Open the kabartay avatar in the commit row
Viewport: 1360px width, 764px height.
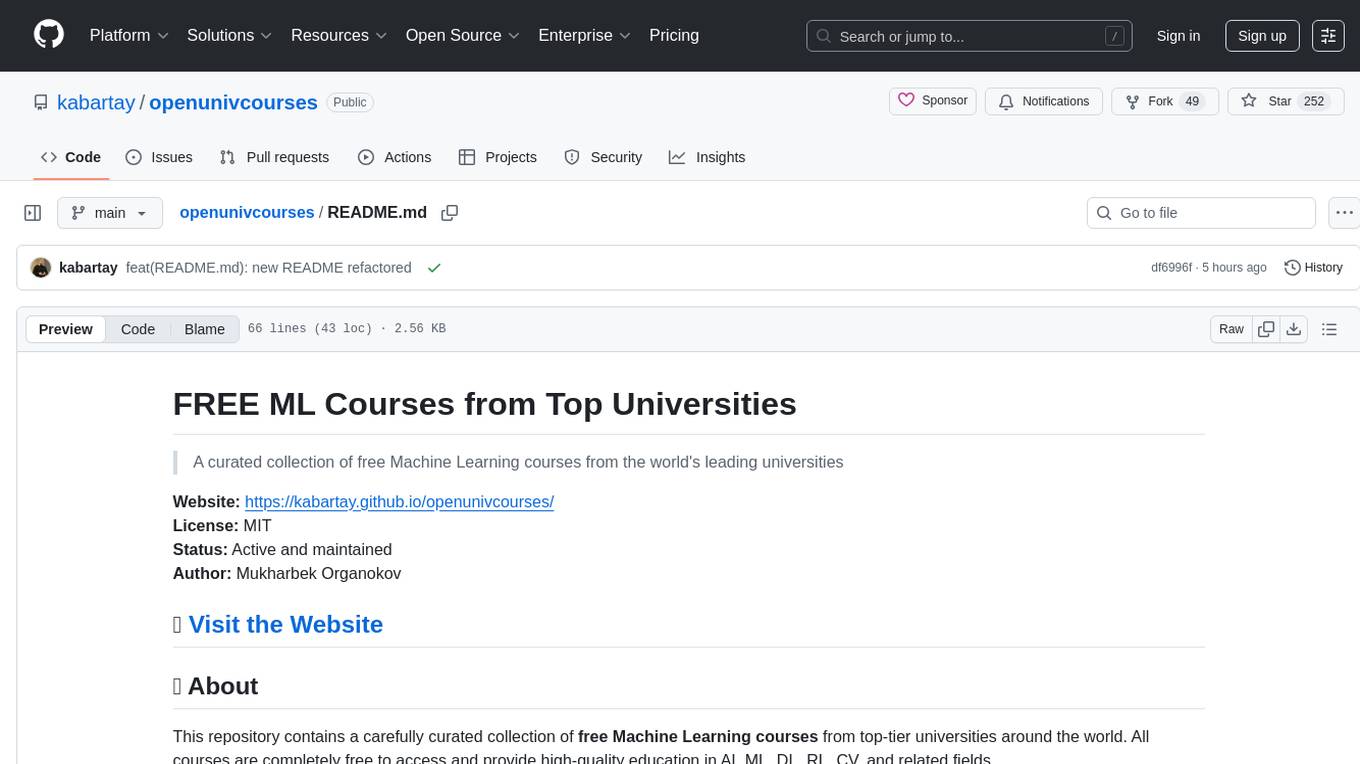pyautogui.click(x=41, y=268)
